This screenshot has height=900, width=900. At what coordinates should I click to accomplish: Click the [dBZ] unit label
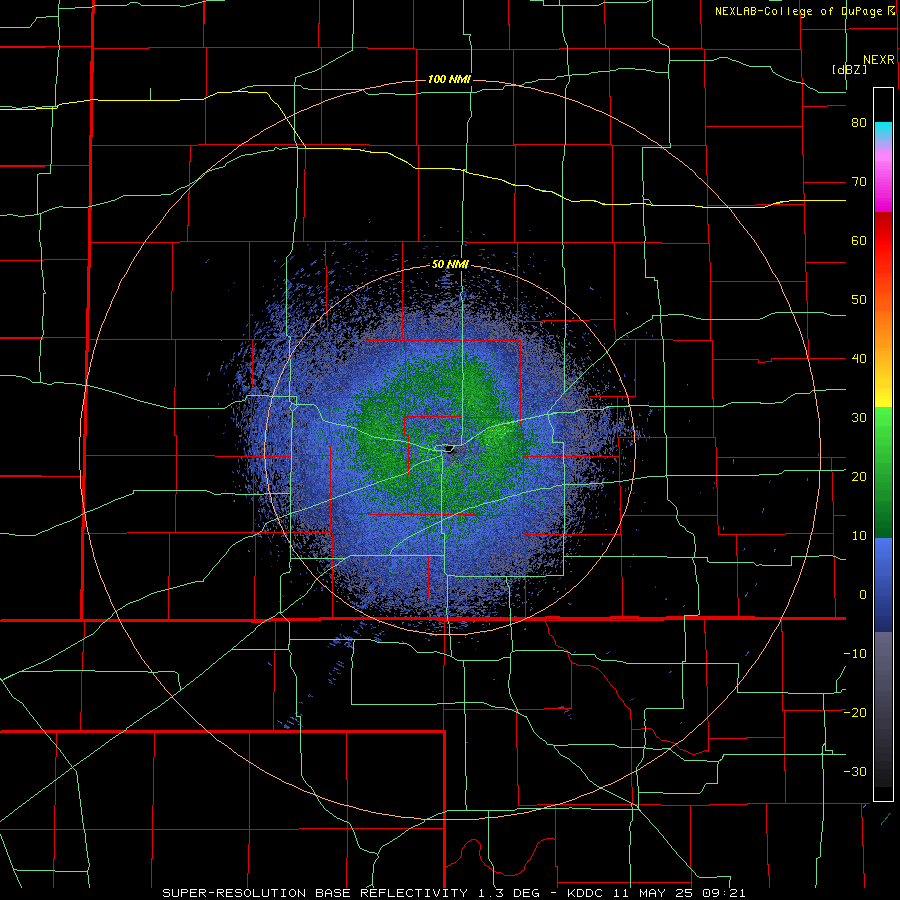pos(849,69)
